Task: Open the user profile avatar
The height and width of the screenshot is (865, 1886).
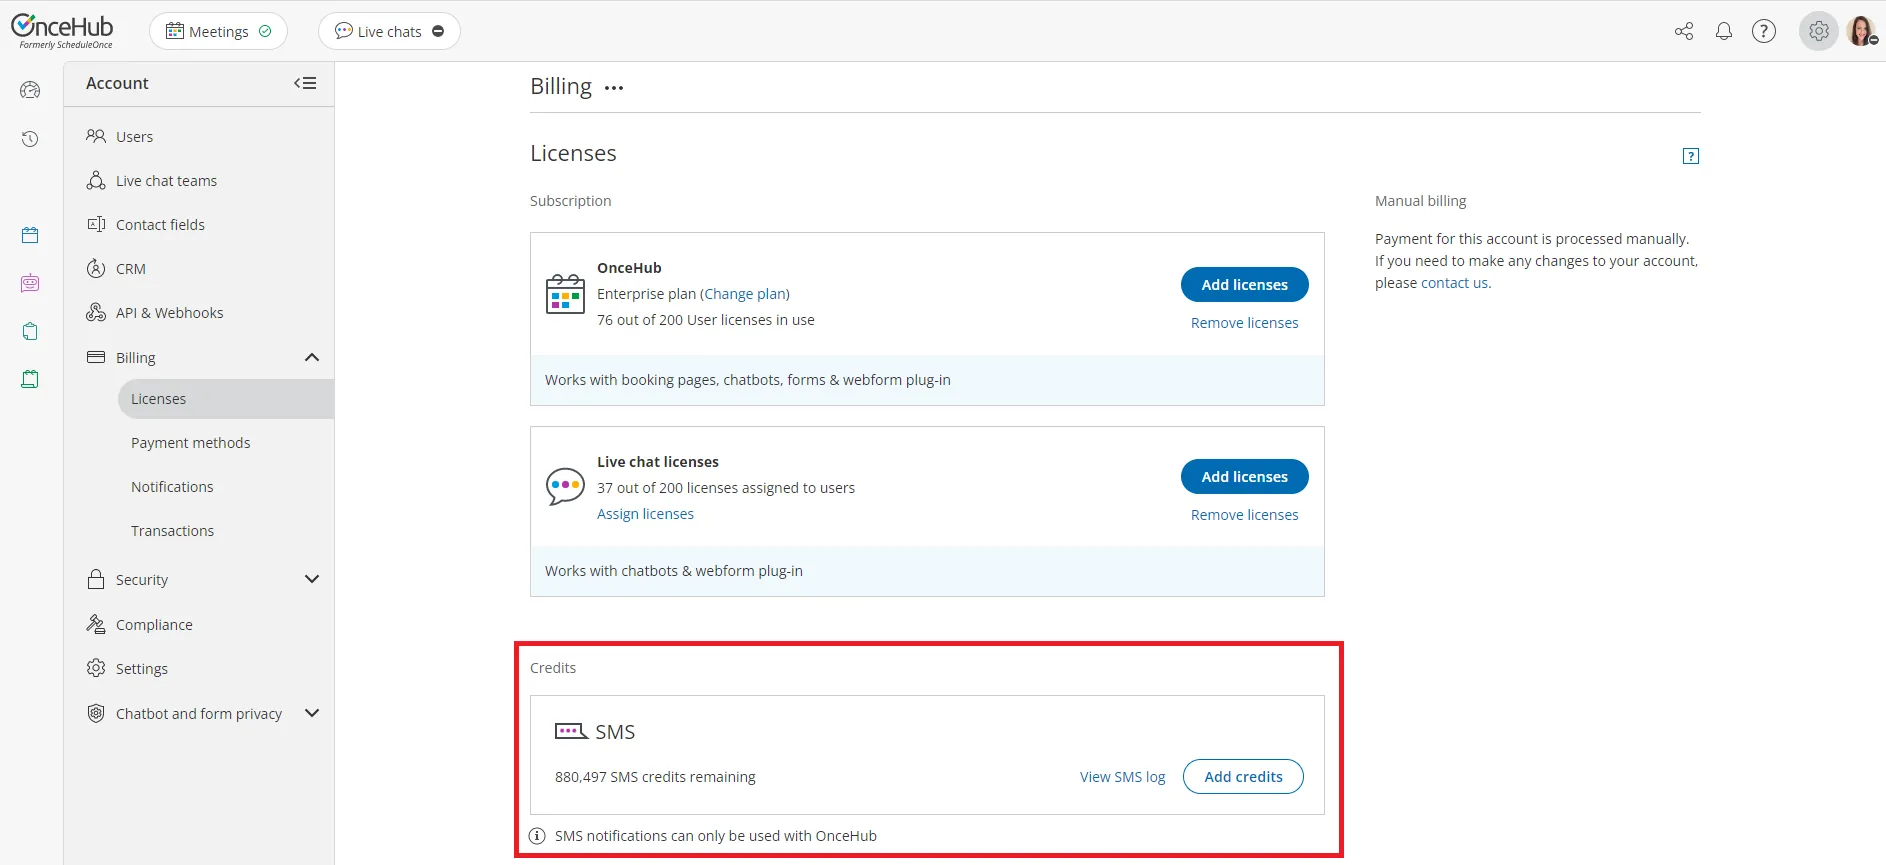Action: (1862, 31)
